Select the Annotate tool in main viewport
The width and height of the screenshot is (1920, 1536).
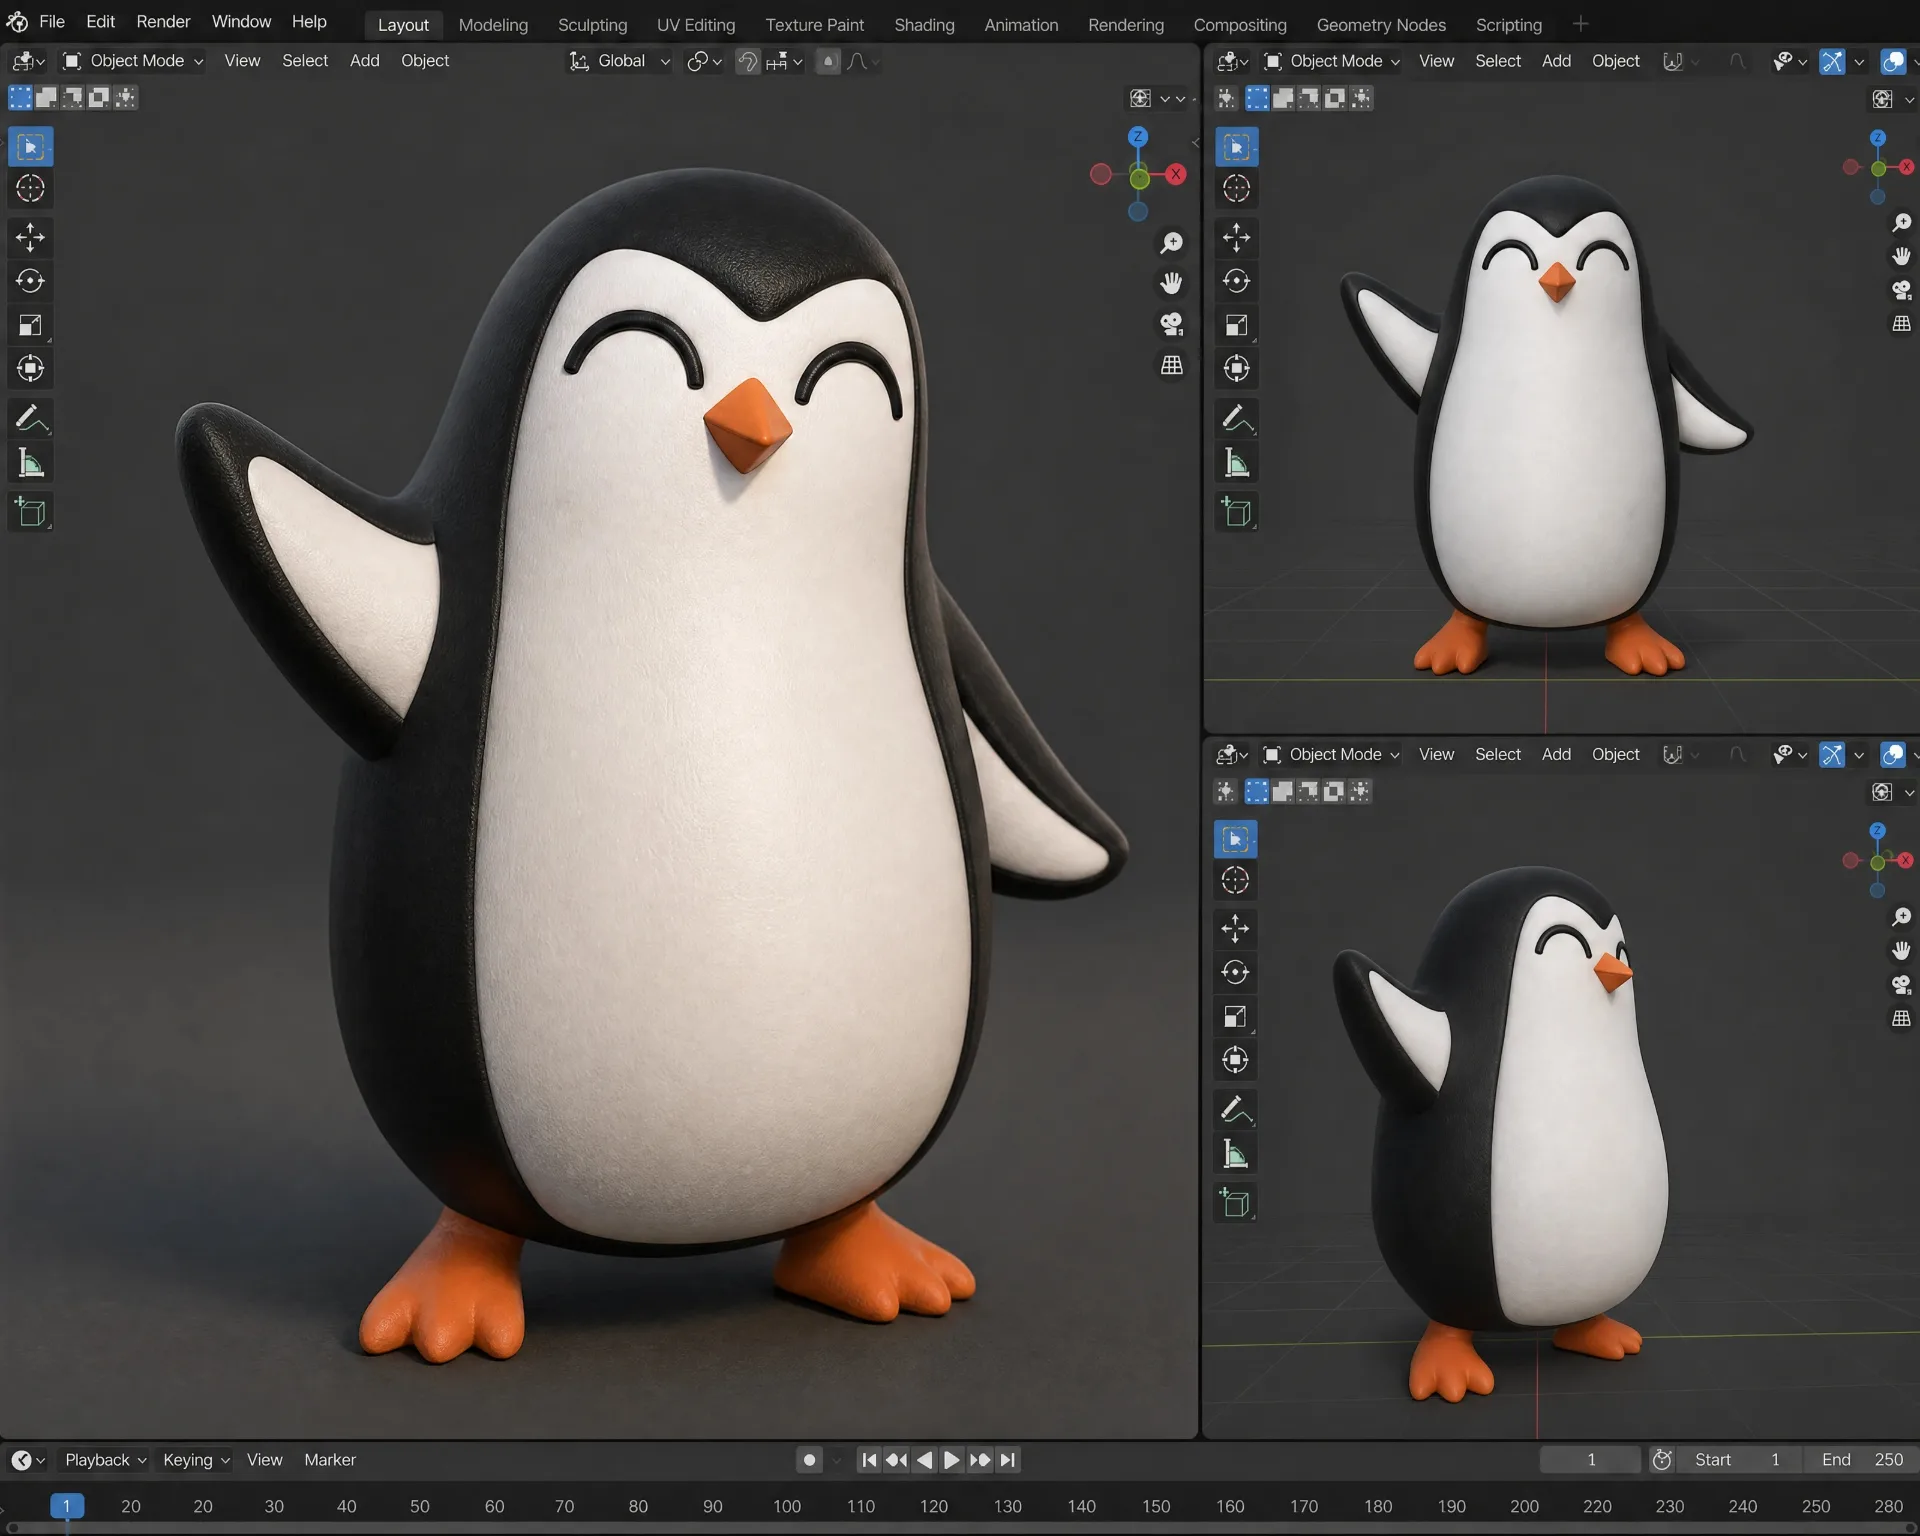[30, 418]
